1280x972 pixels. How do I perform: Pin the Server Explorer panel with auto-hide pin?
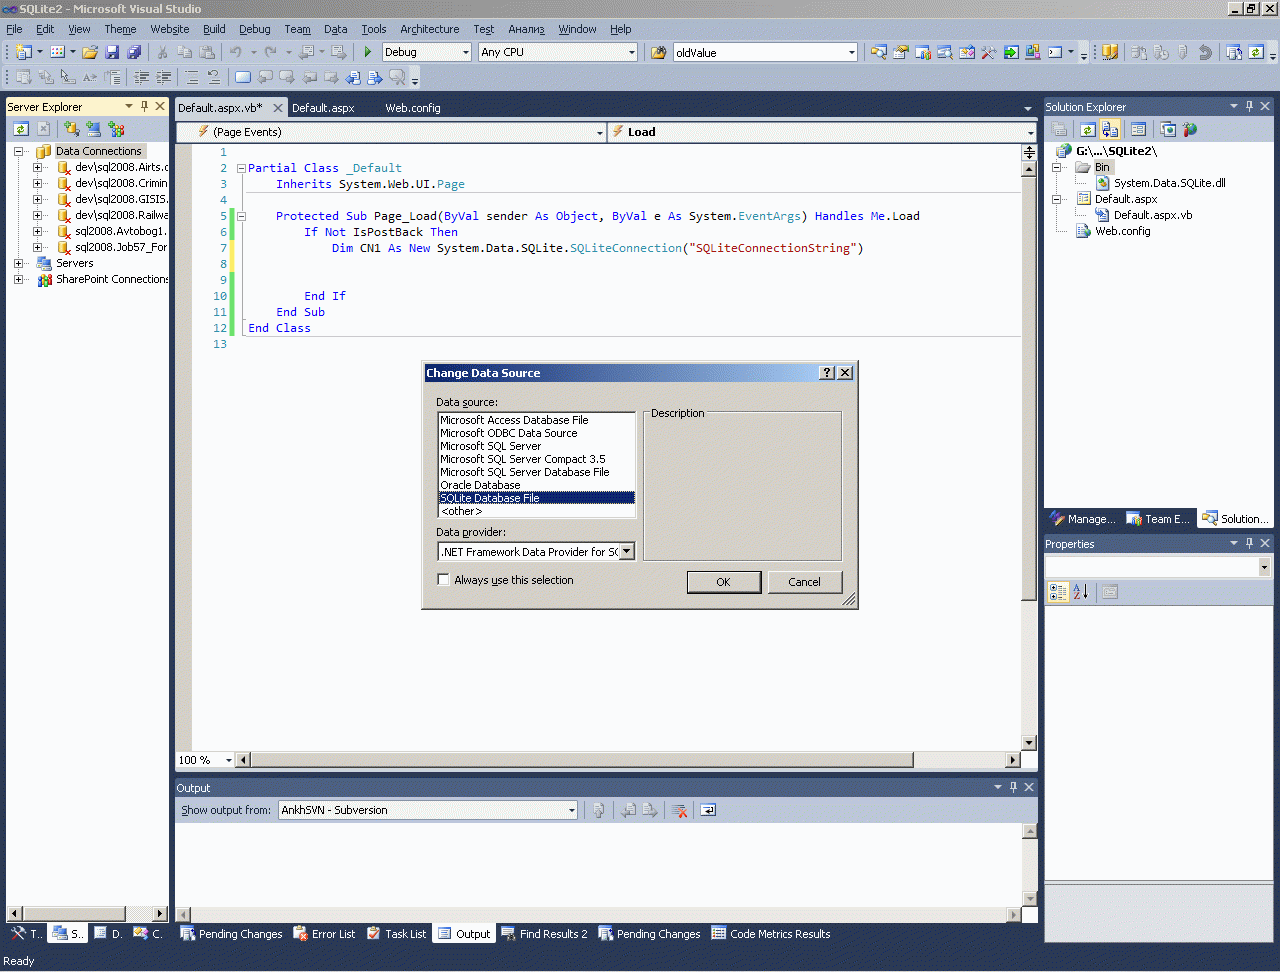pos(144,106)
